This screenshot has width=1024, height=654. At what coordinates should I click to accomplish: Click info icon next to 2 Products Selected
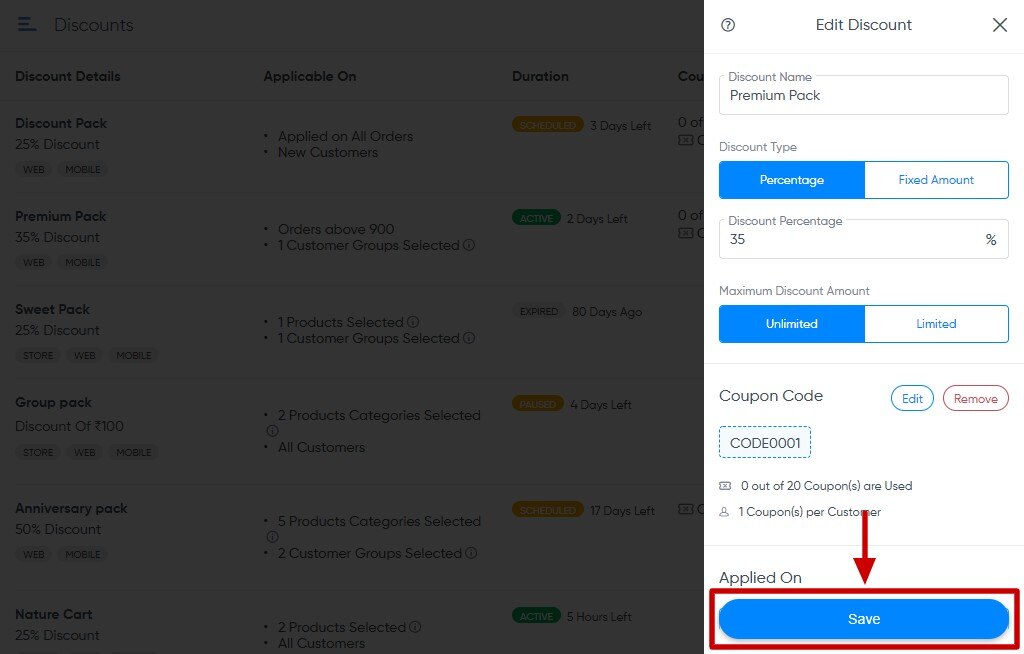point(415,627)
